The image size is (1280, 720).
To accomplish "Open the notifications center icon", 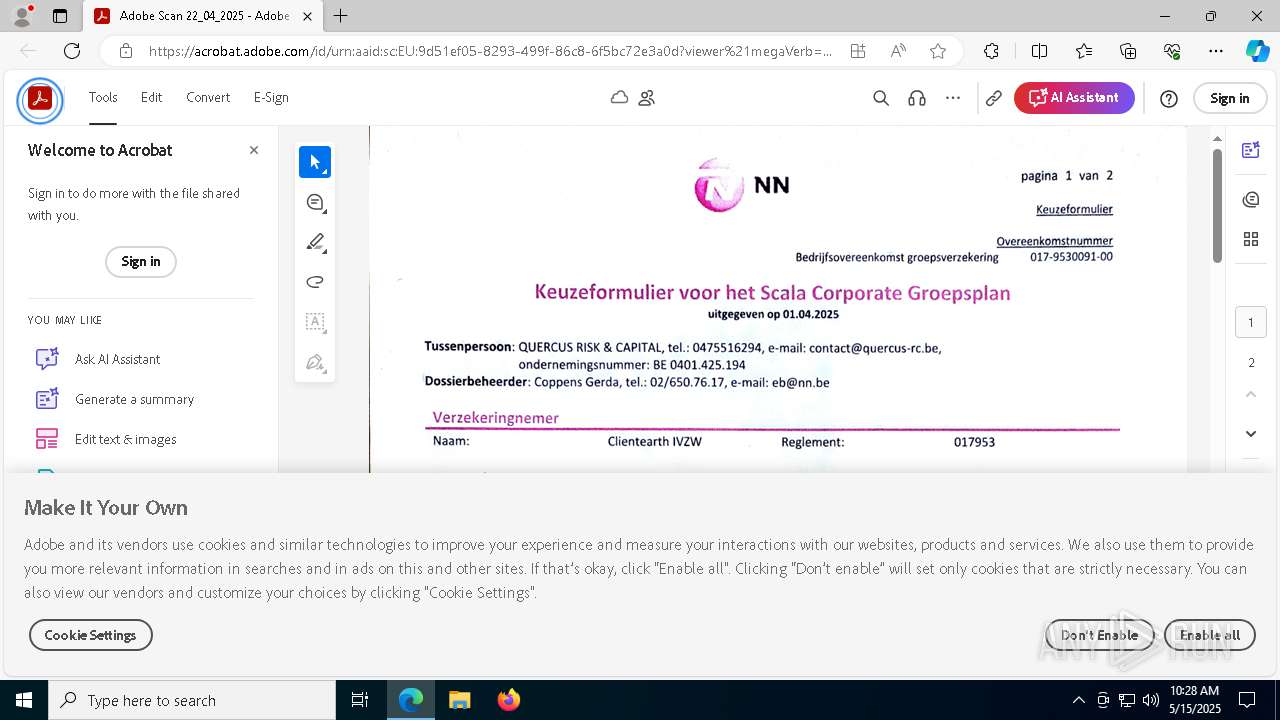I will [x=1247, y=700].
